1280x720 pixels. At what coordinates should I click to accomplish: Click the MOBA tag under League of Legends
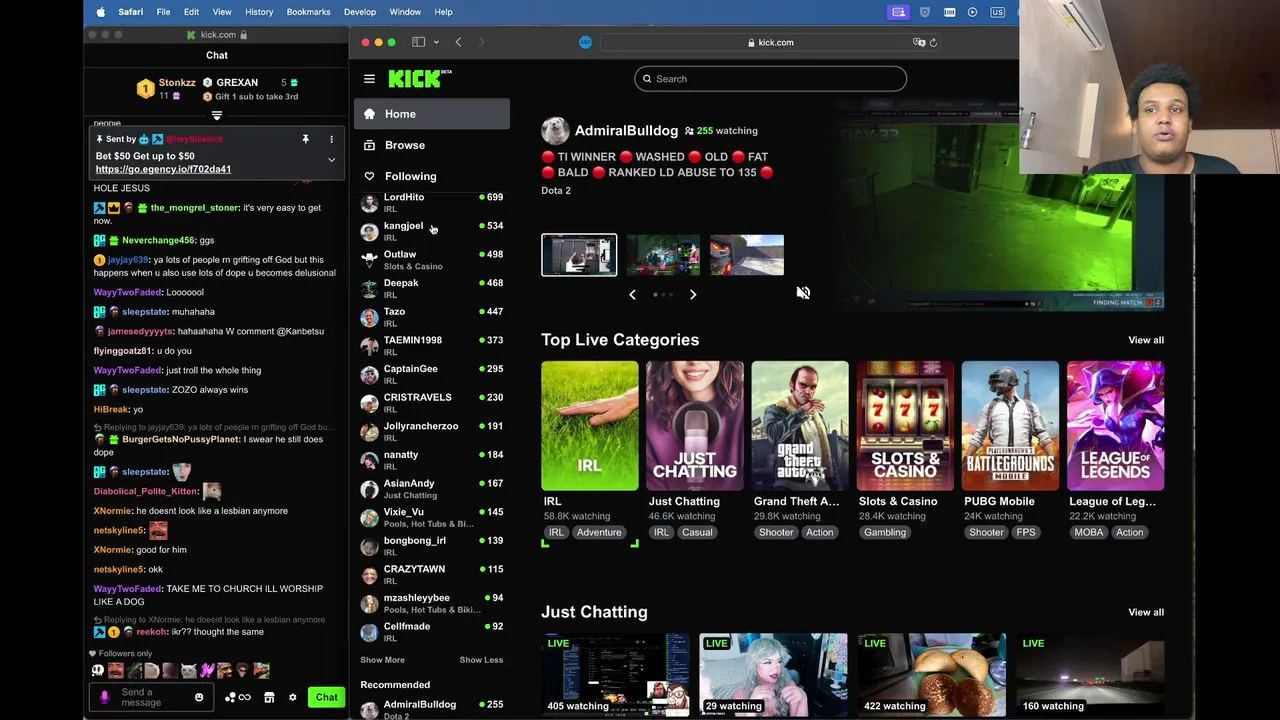pyautogui.click(x=1088, y=532)
